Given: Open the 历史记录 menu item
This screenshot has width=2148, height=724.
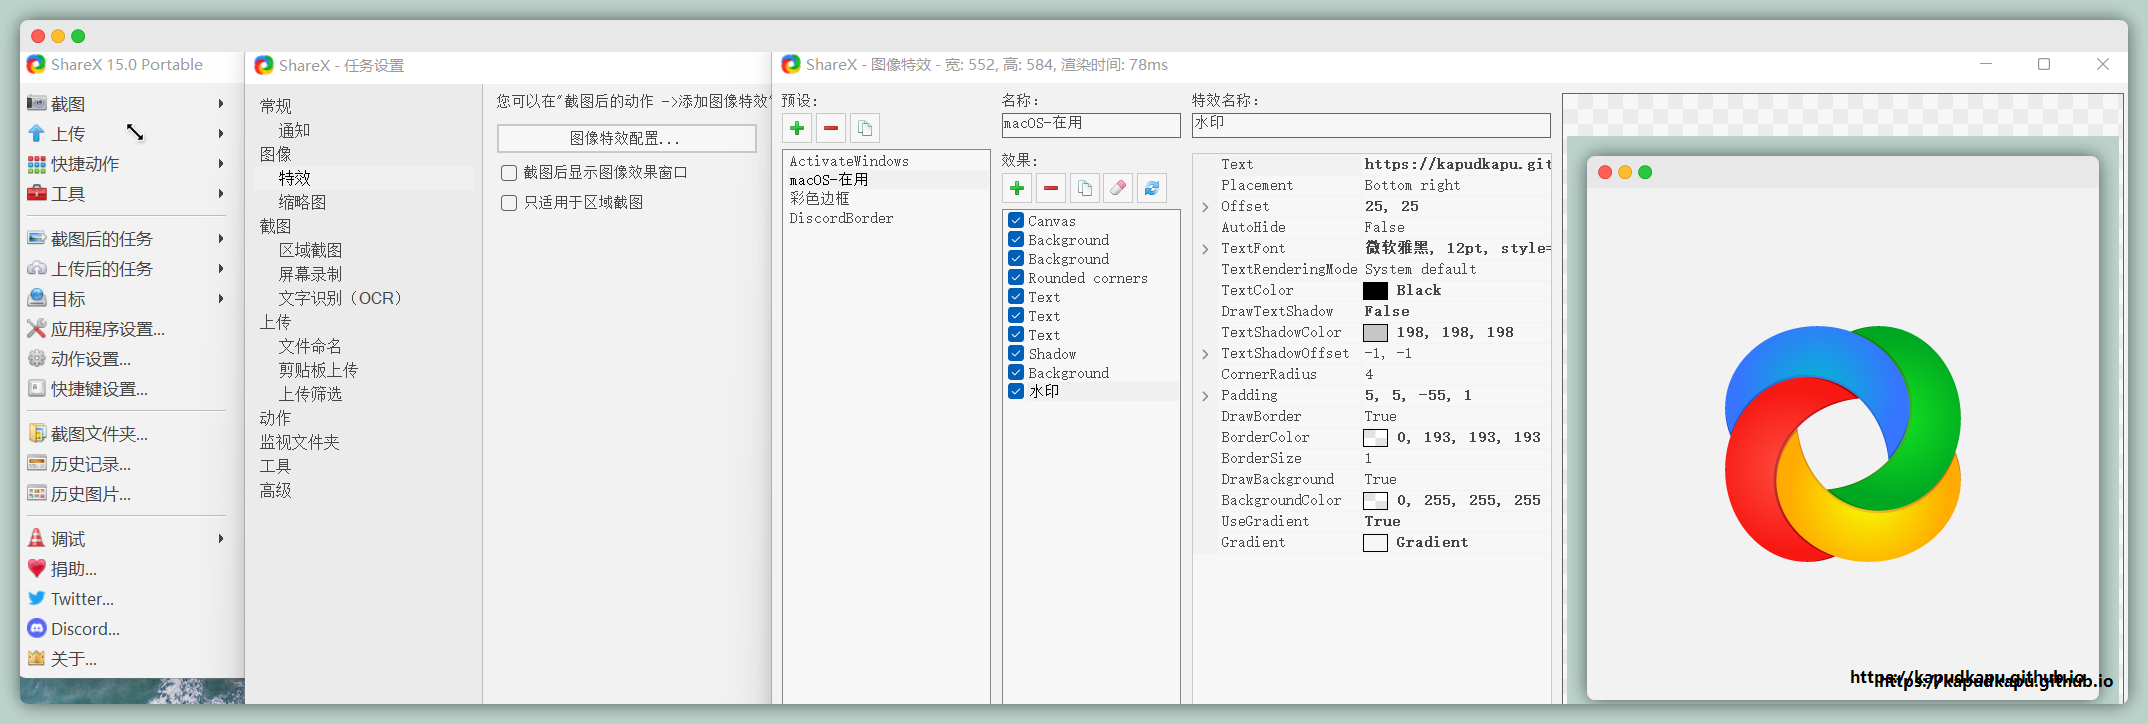Looking at the screenshot, I should pos(90,464).
